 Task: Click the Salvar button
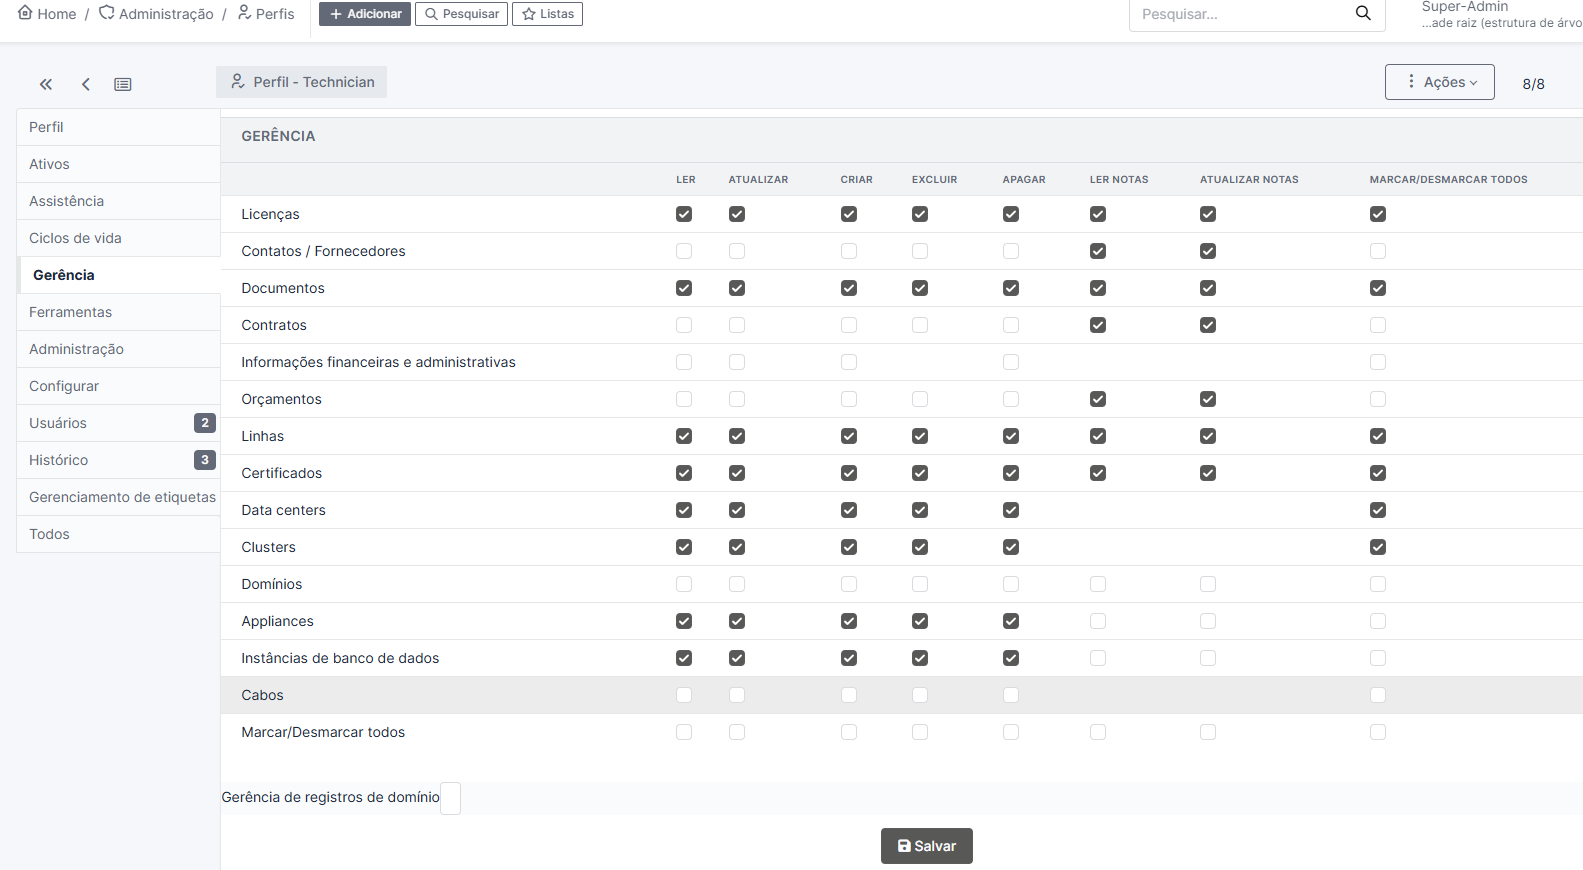coord(926,846)
